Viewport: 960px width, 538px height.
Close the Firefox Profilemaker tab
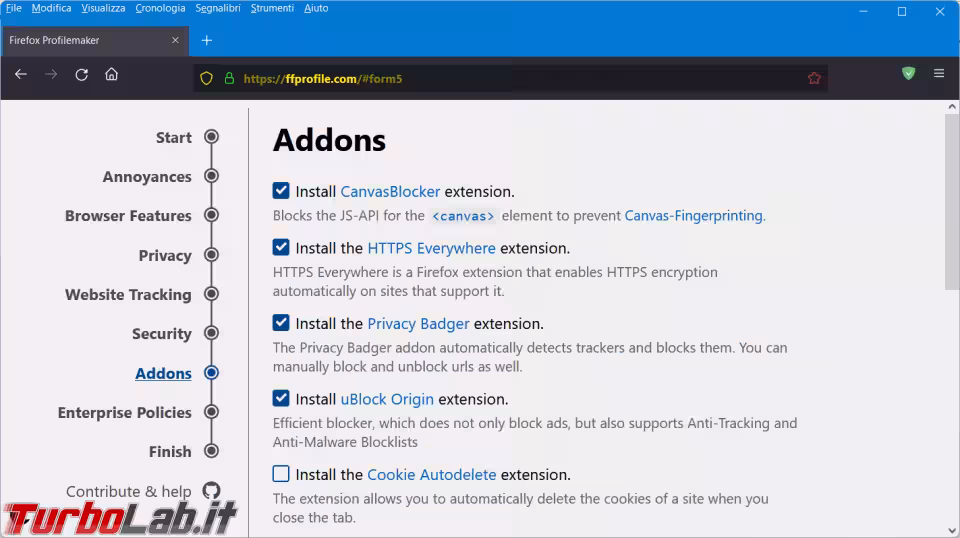click(176, 40)
